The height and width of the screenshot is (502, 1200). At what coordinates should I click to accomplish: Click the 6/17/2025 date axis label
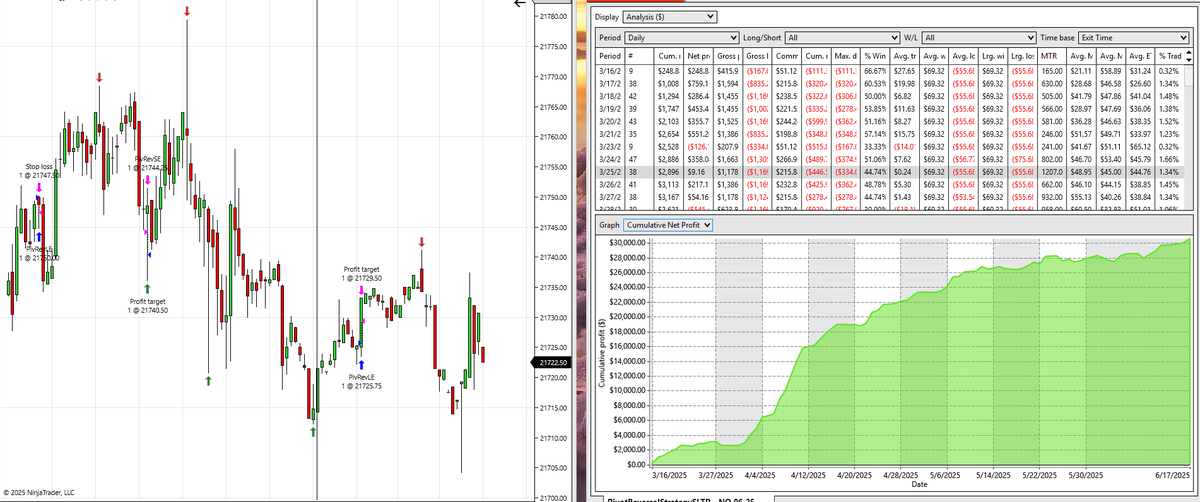point(1172,476)
